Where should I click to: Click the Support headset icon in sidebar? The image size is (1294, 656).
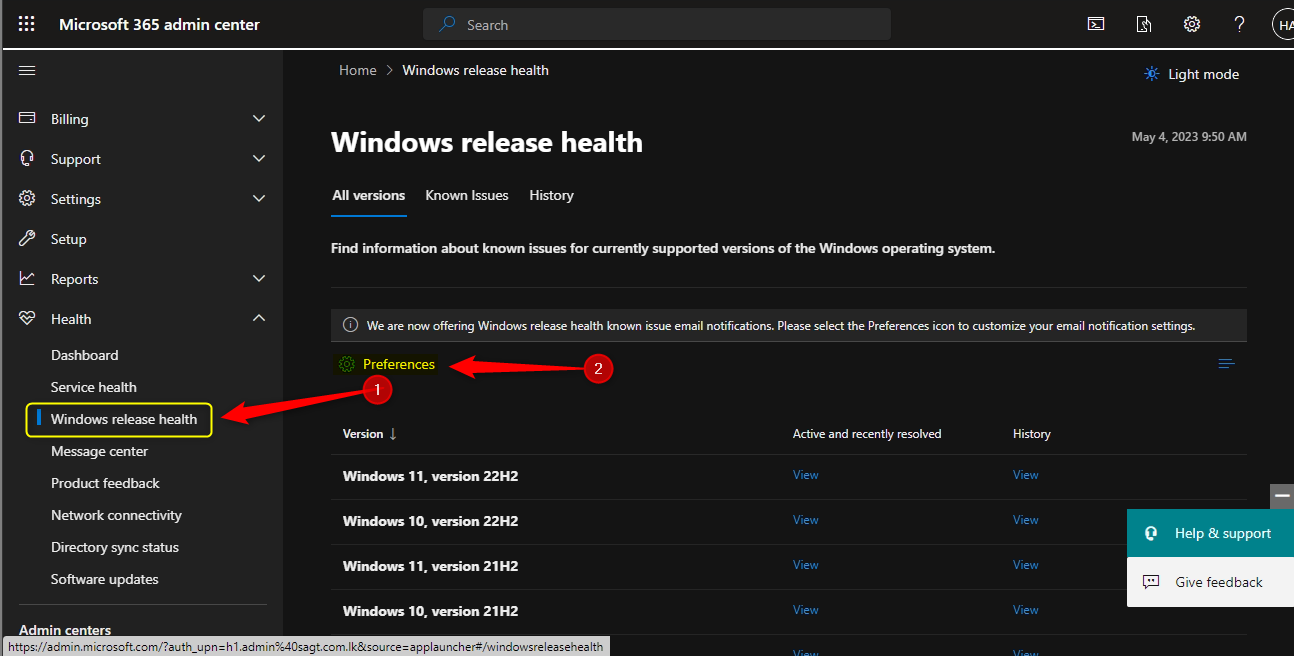coord(28,158)
